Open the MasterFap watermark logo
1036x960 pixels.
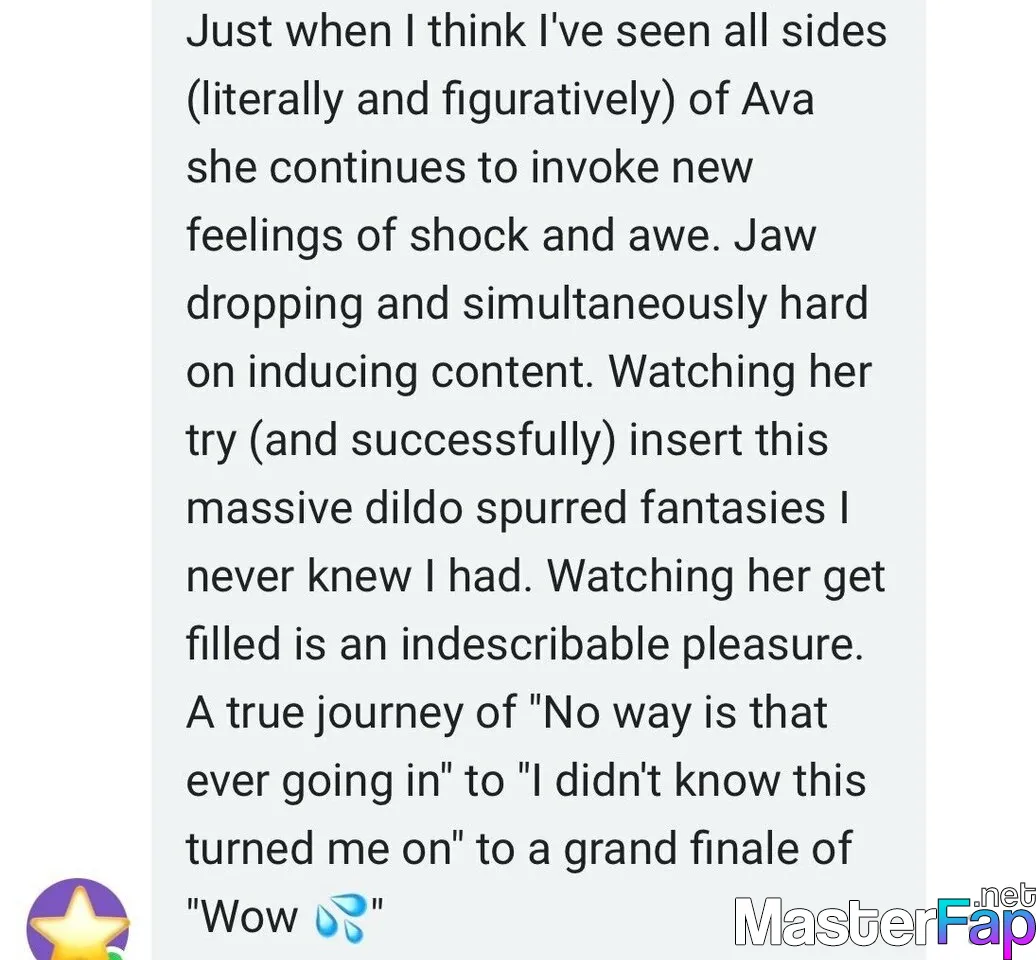[x=885, y=920]
